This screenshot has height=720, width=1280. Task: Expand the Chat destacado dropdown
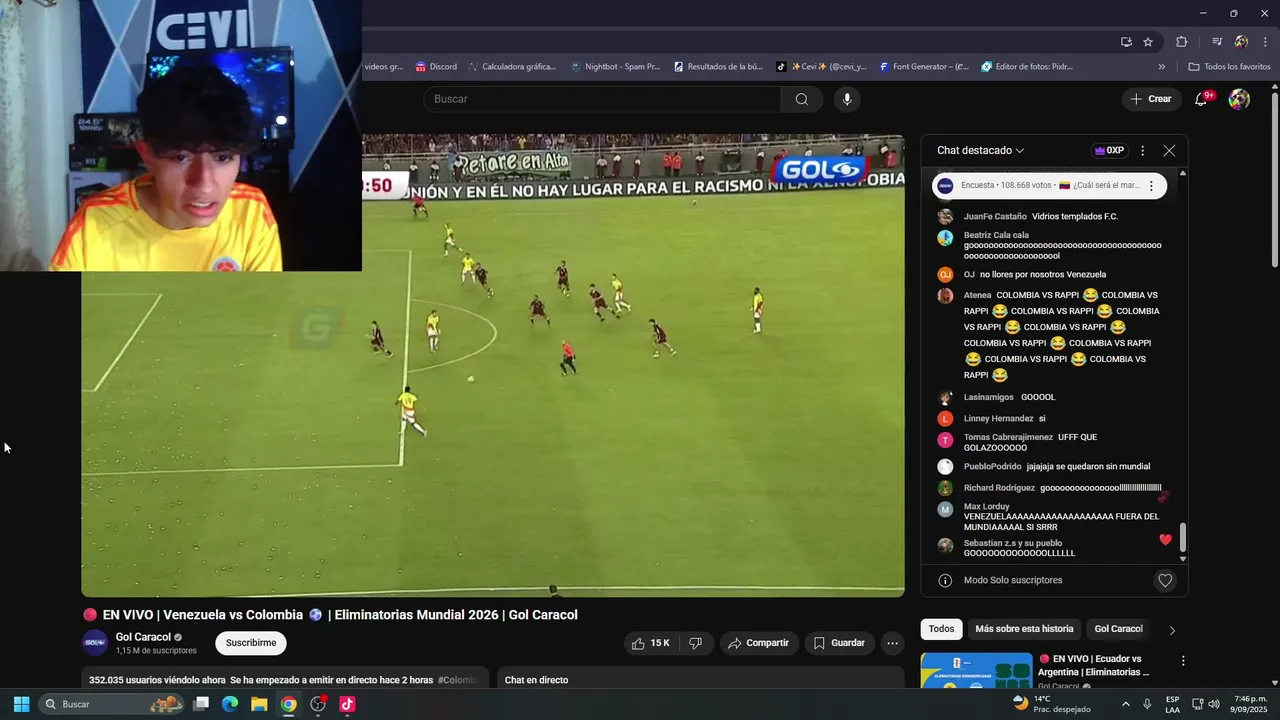tap(980, 151)
